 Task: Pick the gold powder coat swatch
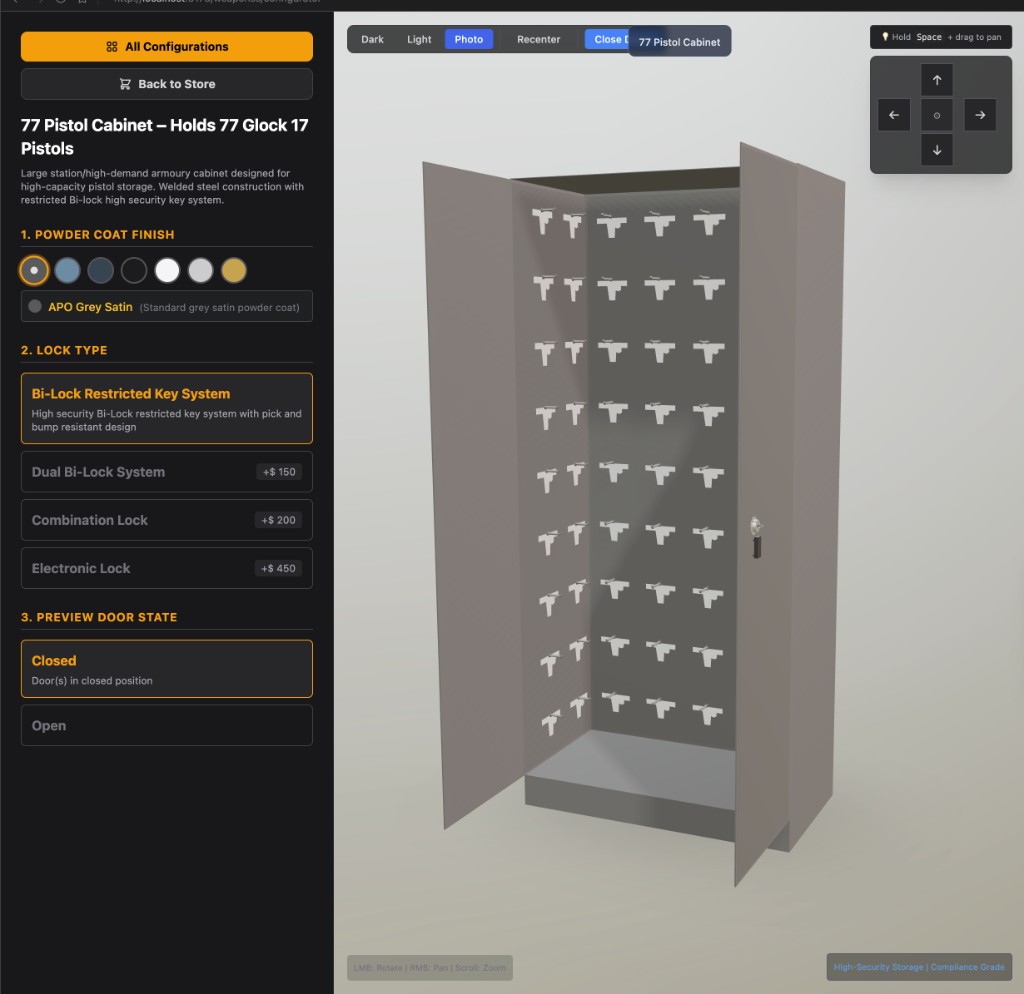[233, 270]
